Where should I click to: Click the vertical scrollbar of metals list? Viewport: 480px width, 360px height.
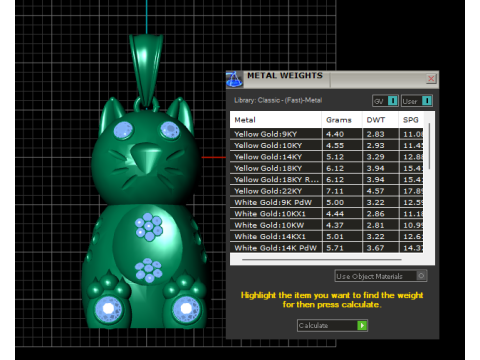[x=429, y=146]
